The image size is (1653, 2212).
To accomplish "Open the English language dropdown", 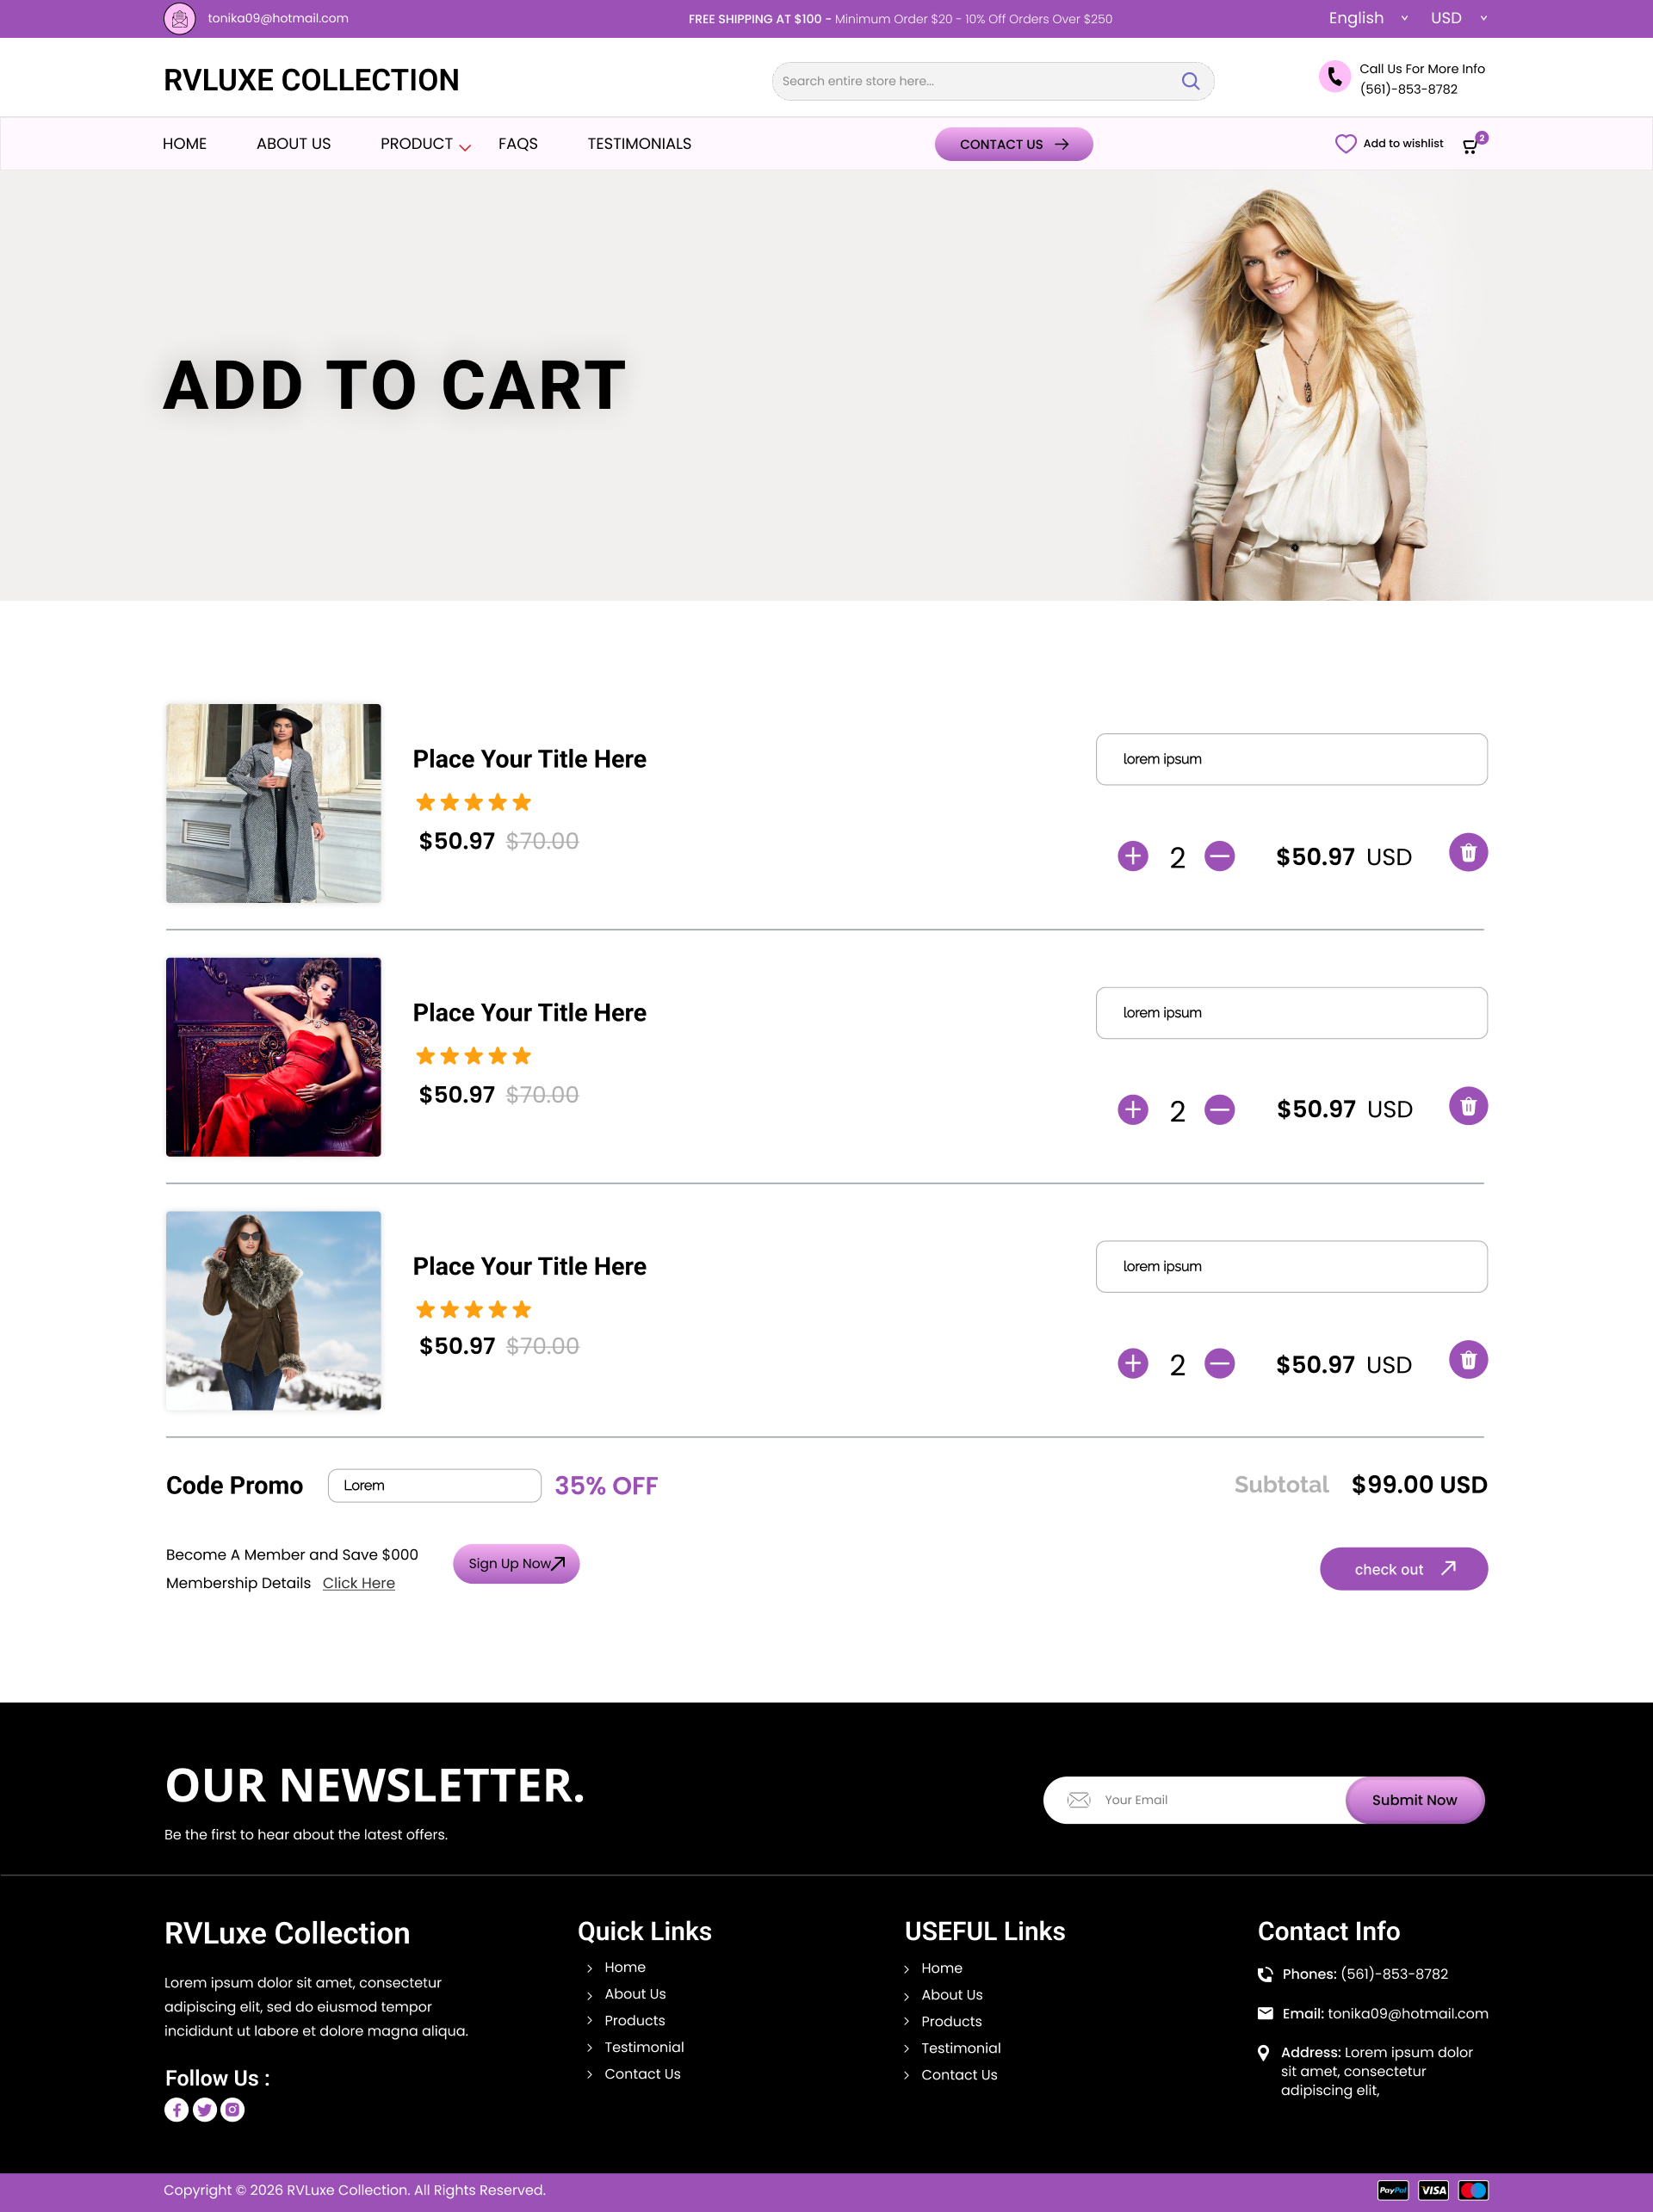I will pos(1367,18).
